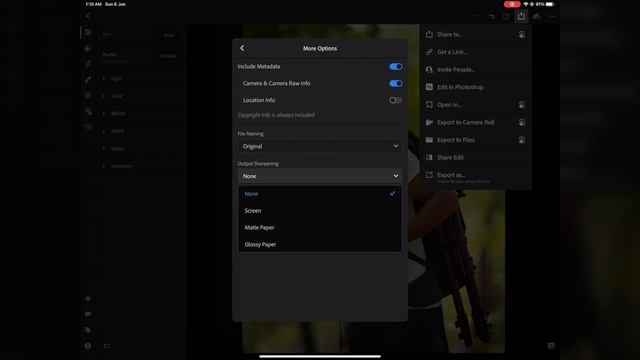Tap the share icon in the top toolbar
640x360 pixels.
[521, 16]
